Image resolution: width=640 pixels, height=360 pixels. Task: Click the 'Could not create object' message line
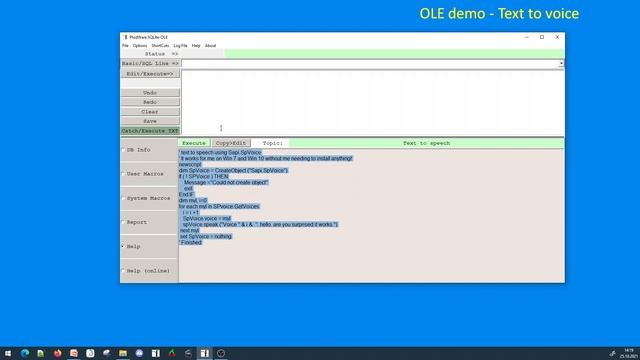pyautogui.click(x=226, y=182)
